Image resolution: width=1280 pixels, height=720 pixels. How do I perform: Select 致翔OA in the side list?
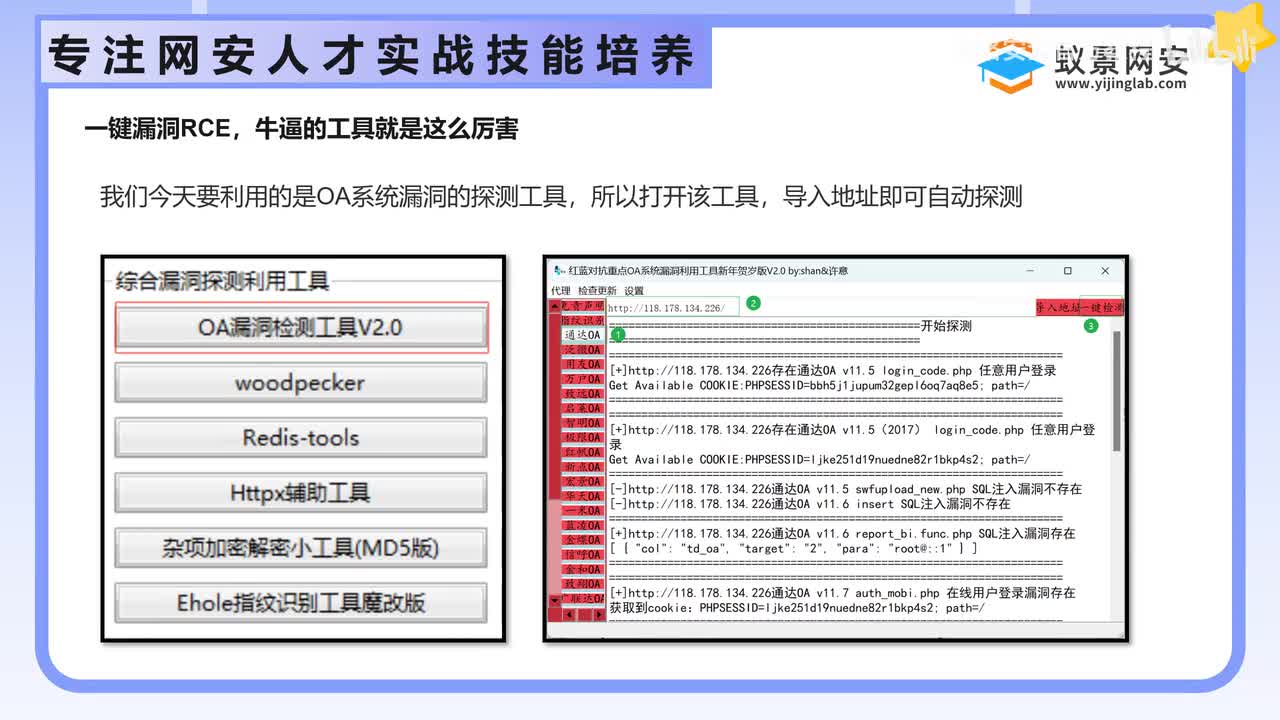[x=583, y=583]
